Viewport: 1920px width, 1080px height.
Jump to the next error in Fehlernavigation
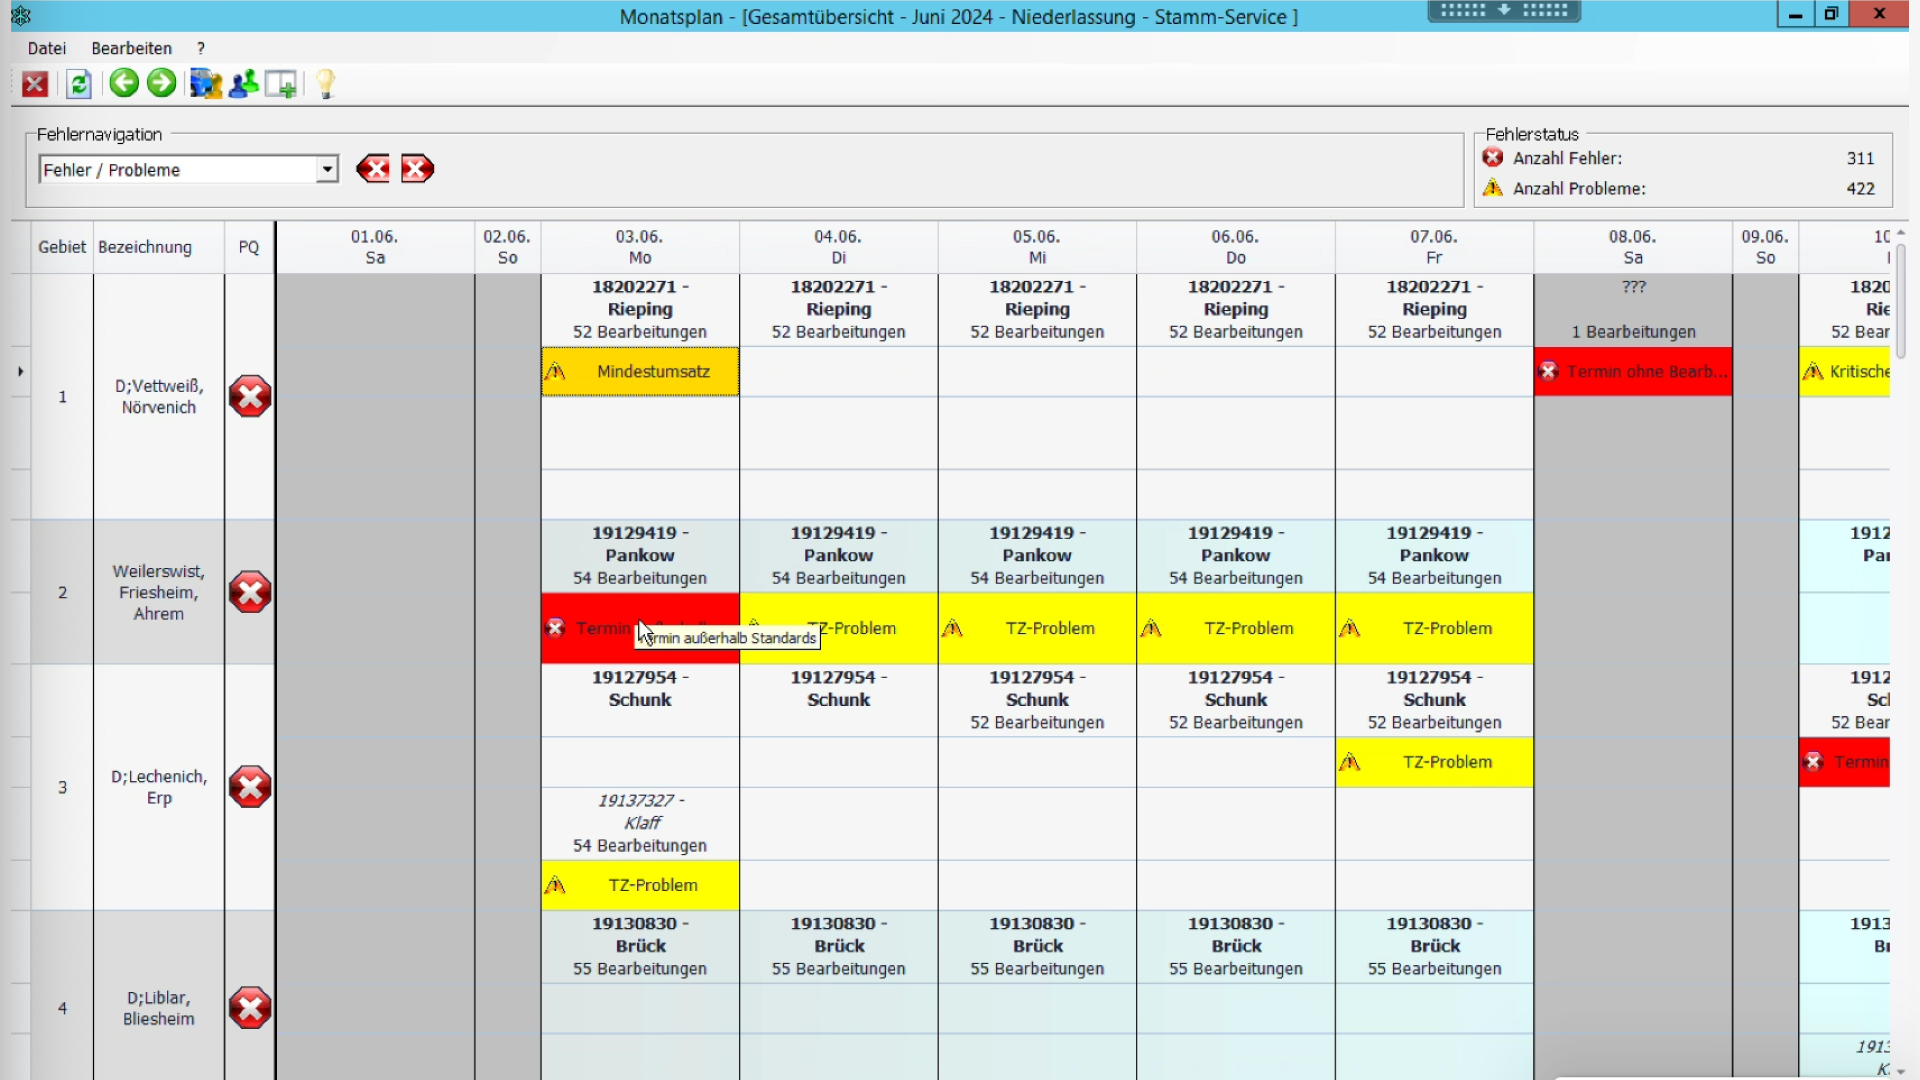coord(417,169)
